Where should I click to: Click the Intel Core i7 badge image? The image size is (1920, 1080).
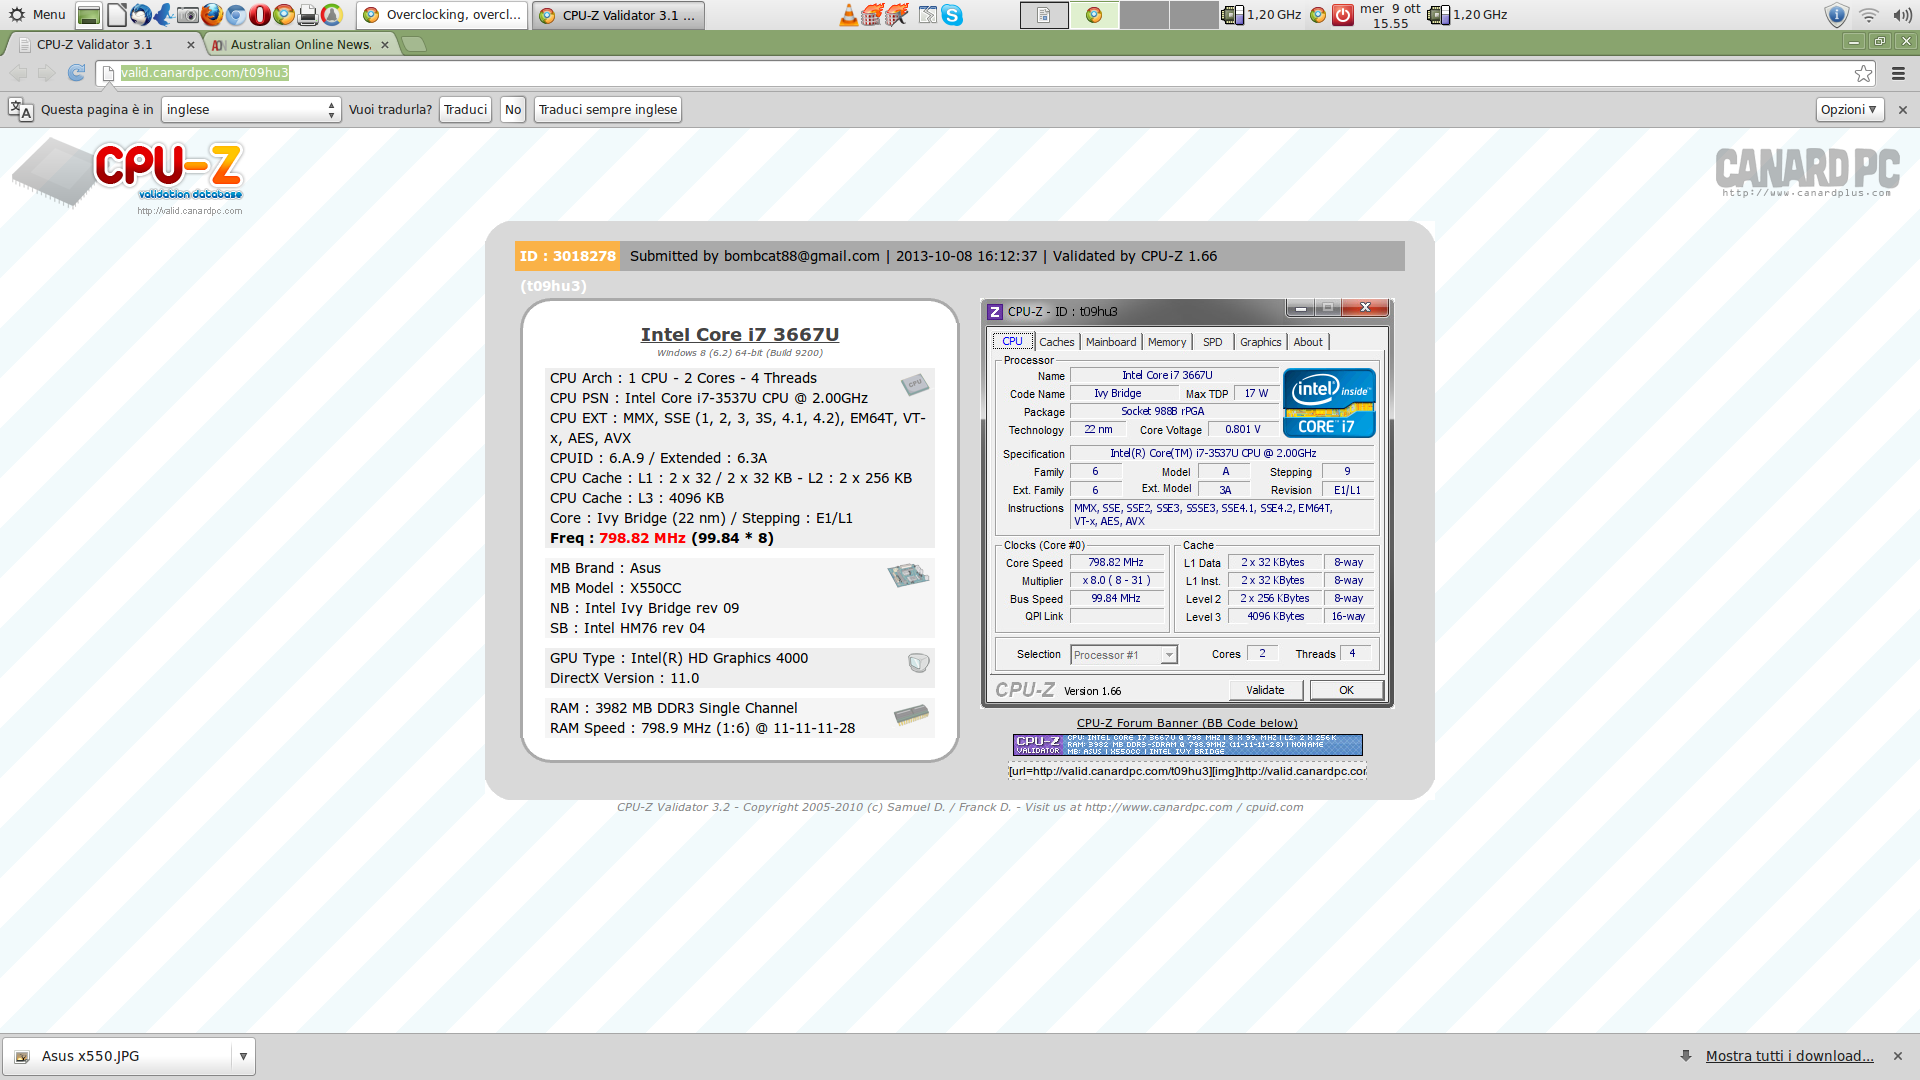click(x=1329, y=403)
